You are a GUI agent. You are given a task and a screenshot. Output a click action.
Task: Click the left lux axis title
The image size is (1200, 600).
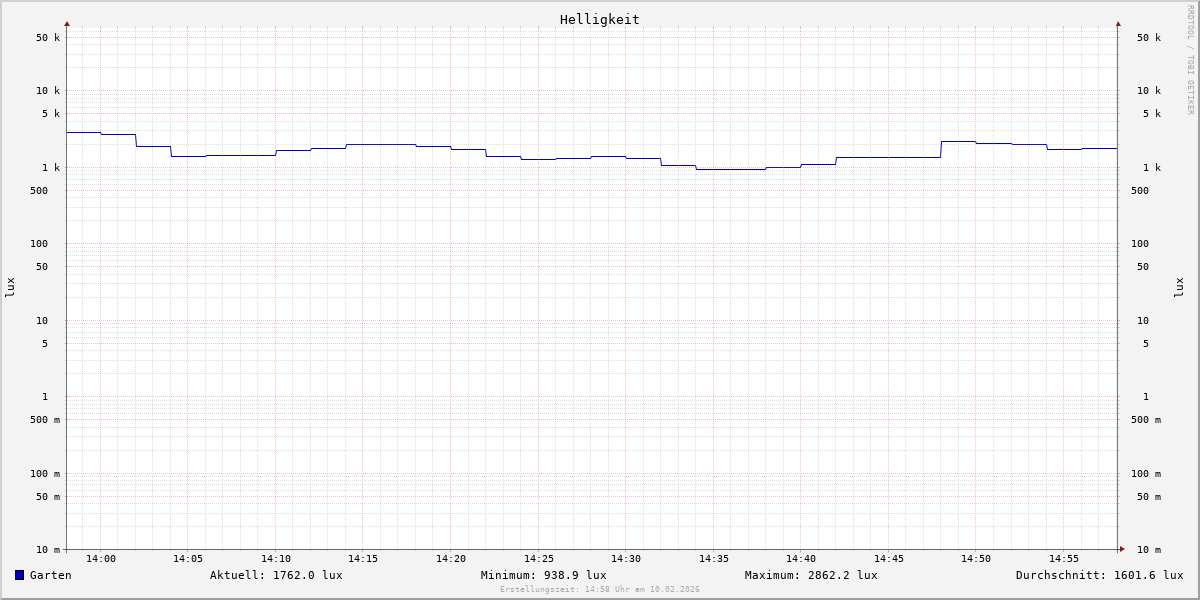[x=10, y=287]
